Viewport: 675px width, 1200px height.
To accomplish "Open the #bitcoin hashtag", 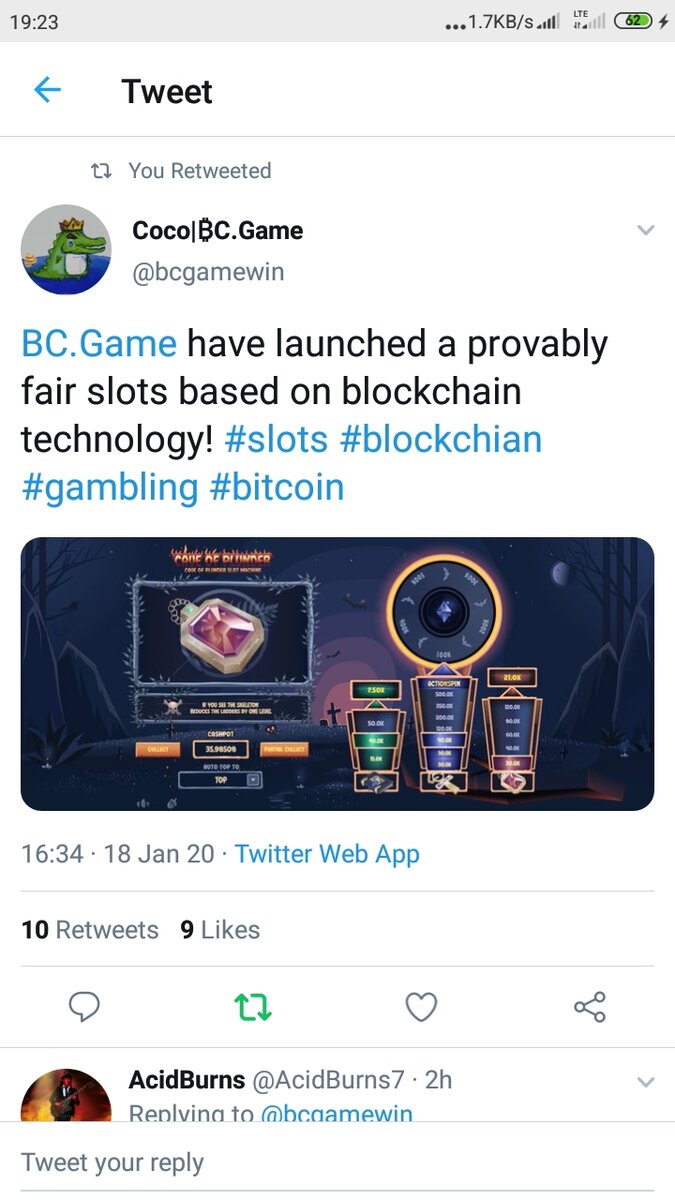I will click(x=277, y=488).
